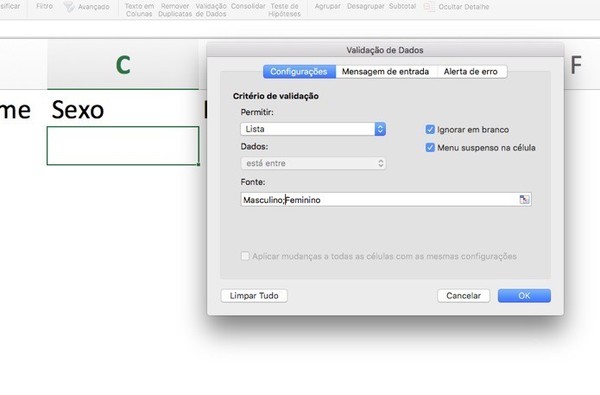The height and width of the screenshot is (395, 600).
Task: Click Texto em Colunas in ribbon
Action: tap(139, 10)
